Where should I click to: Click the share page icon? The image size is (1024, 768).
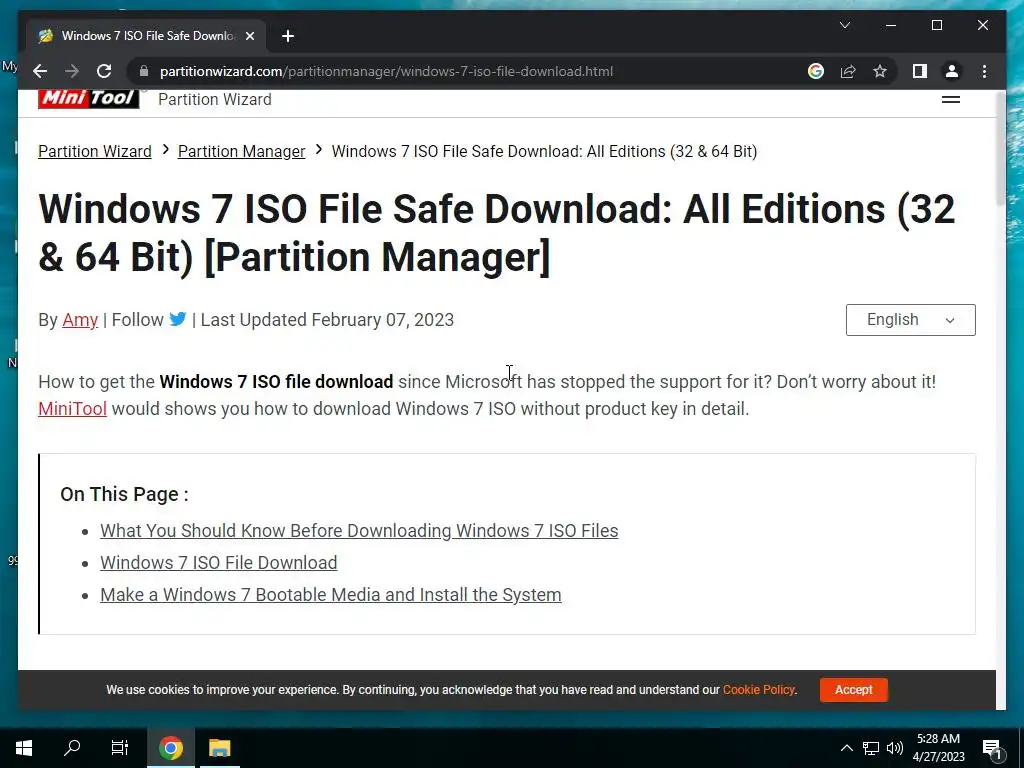pos(848,71)
